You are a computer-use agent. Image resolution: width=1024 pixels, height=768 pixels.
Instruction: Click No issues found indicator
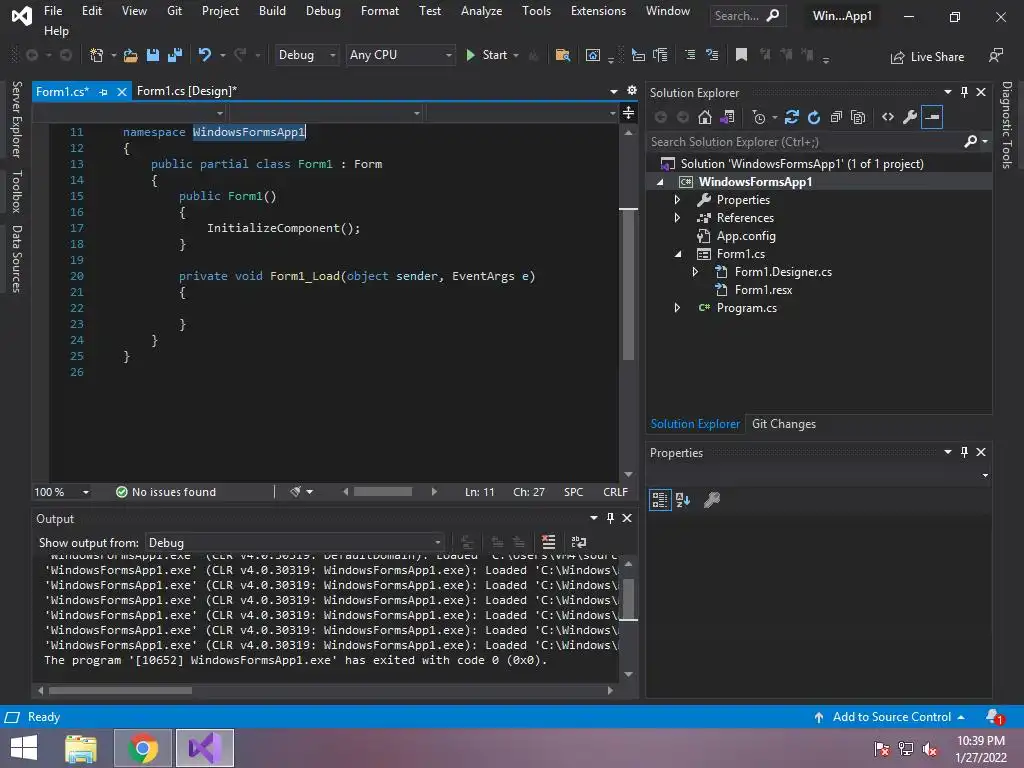tap(166, 492)
